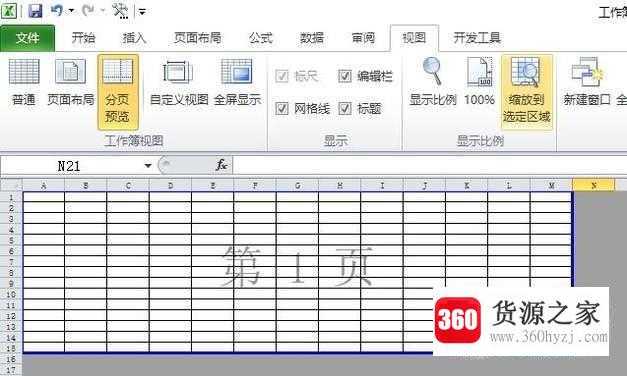Screen dimensions: 627x376
Task: Switch to the 公式 ribbon tab
Action: tap(260, 38)
